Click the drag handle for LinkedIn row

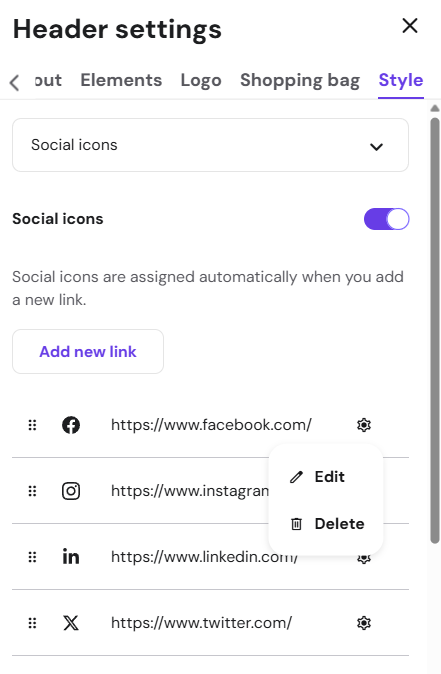[x=32, y=557]
